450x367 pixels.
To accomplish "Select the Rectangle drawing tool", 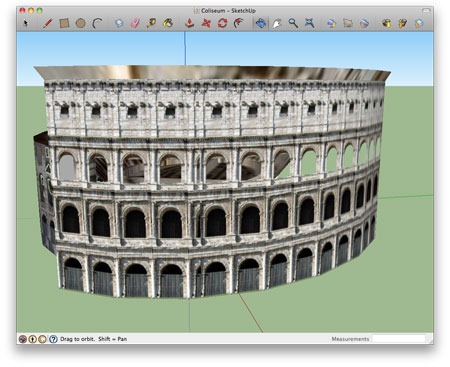I will coord(64,23).
